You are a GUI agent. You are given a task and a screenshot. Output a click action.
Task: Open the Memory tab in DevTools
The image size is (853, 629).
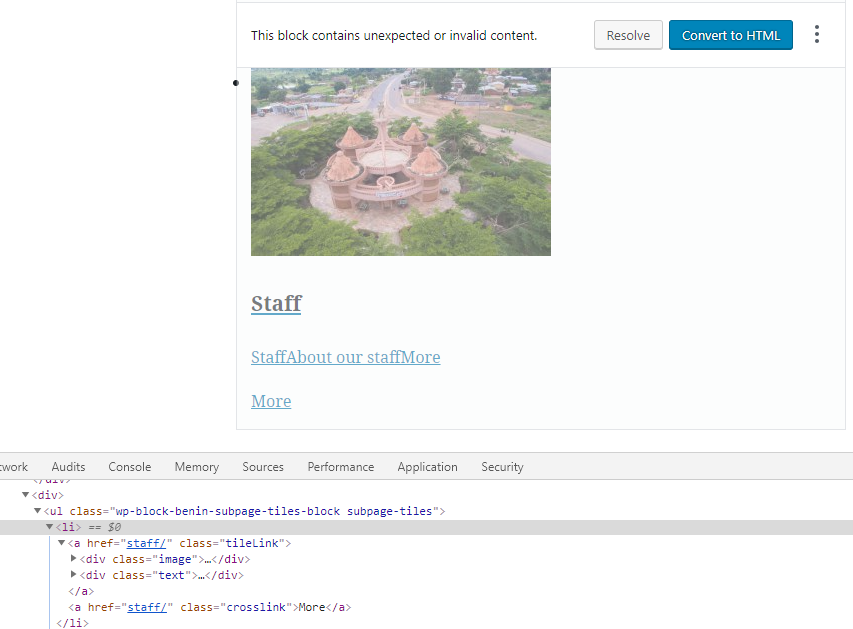pyautogui.click(x=196, y=467)
